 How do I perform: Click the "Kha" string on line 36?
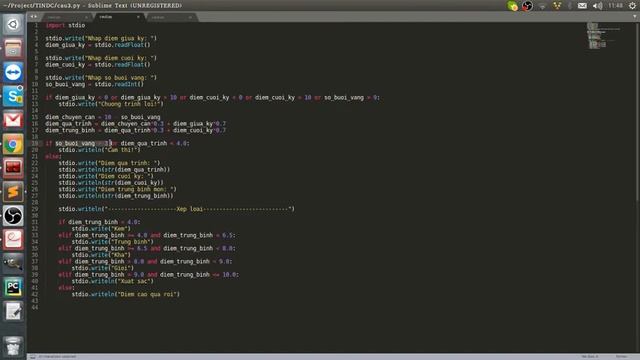120,255
